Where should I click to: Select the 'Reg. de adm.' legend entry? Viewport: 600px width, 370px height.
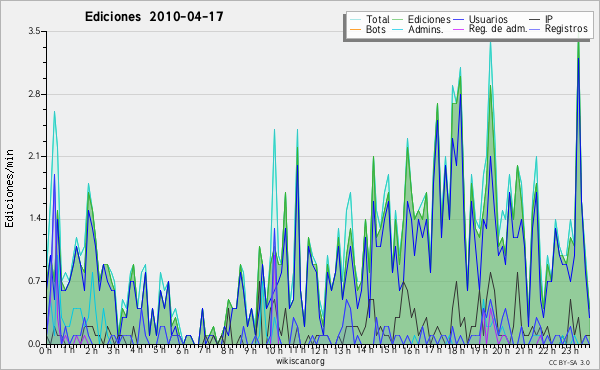point(498,29)
